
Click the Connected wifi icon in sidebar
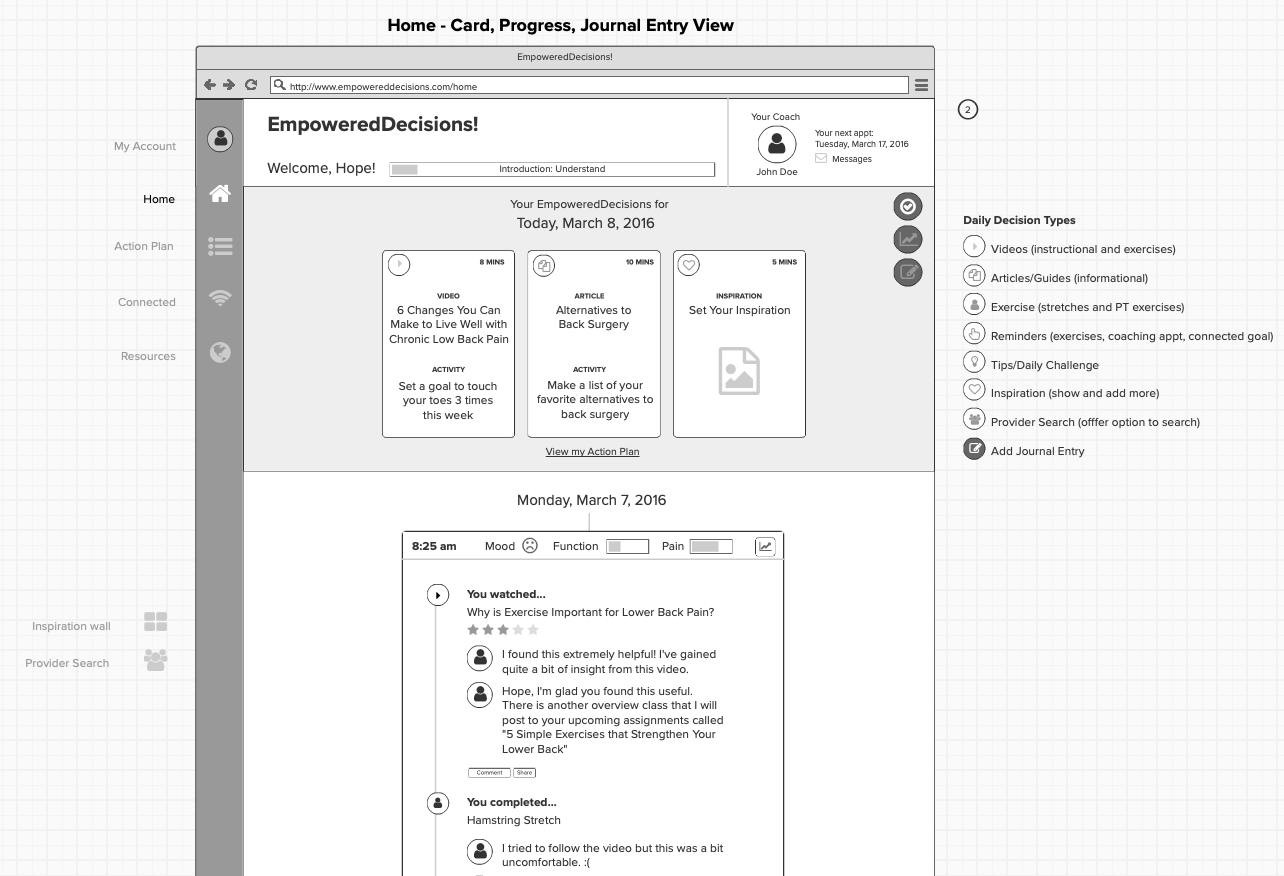220,298
